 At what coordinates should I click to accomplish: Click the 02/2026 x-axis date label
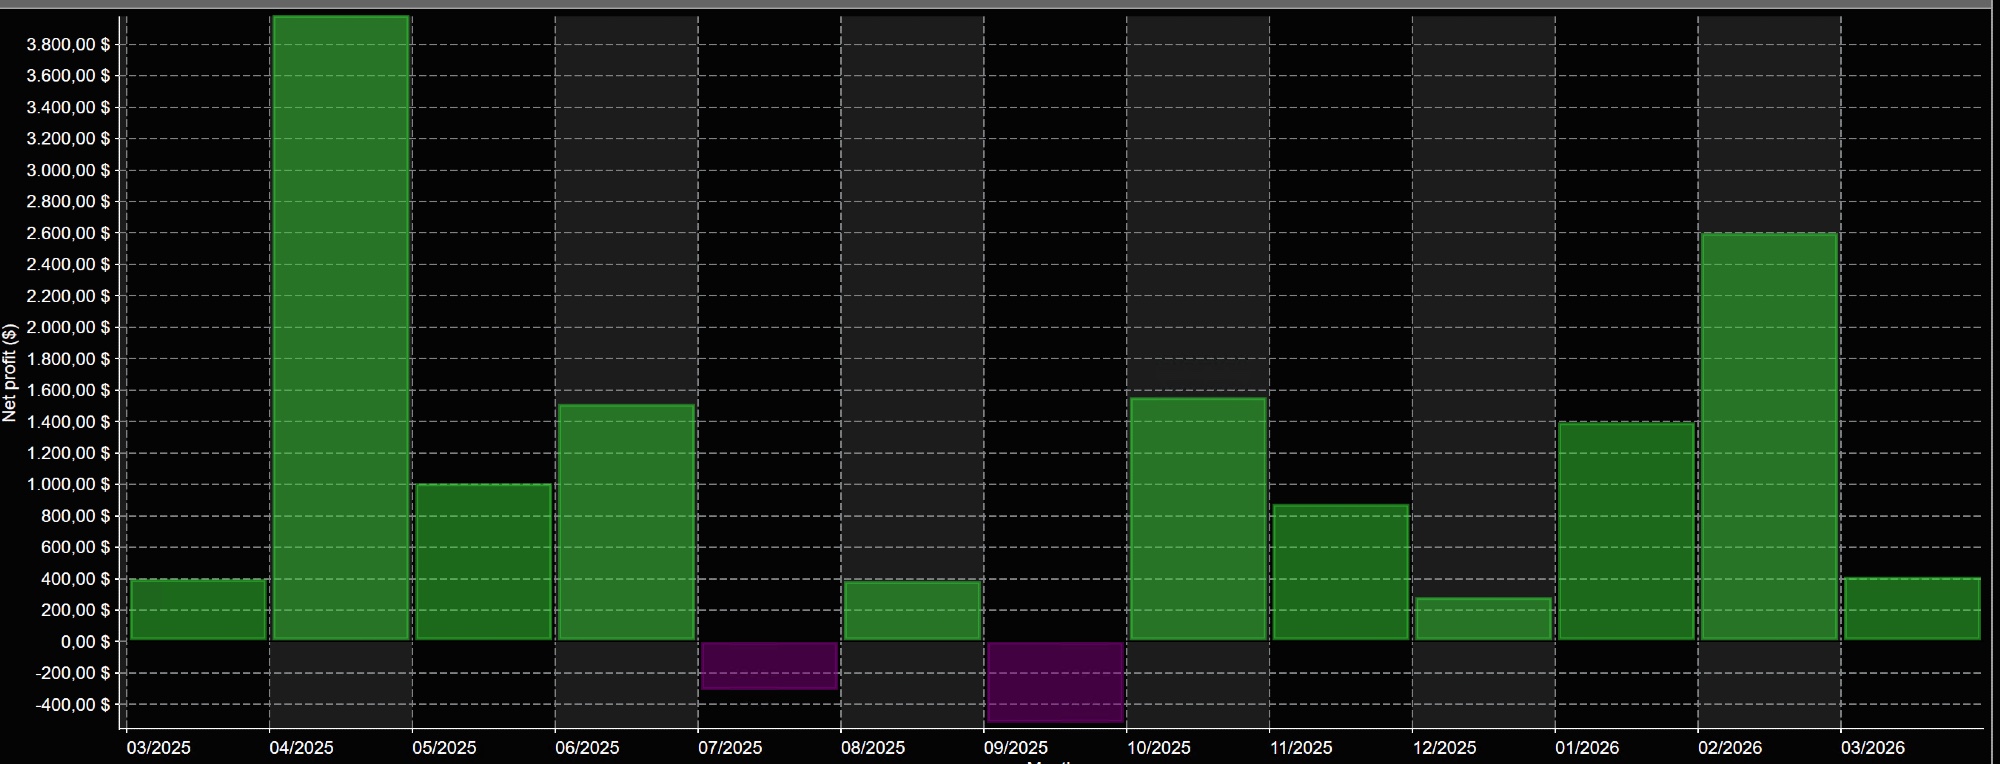pyautogui.click(x=1729, y=747)
